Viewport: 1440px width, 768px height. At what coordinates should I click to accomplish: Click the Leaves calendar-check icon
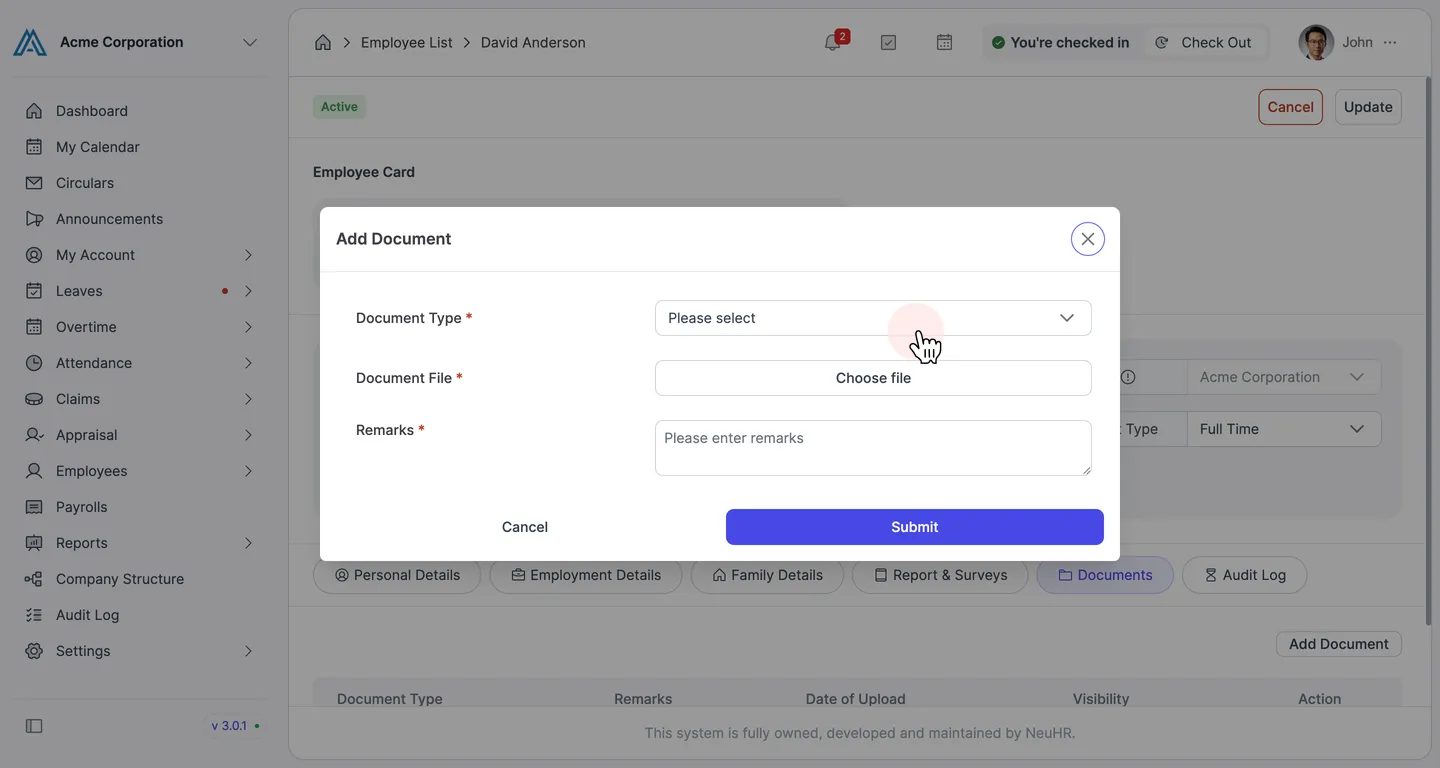(34, 291)
